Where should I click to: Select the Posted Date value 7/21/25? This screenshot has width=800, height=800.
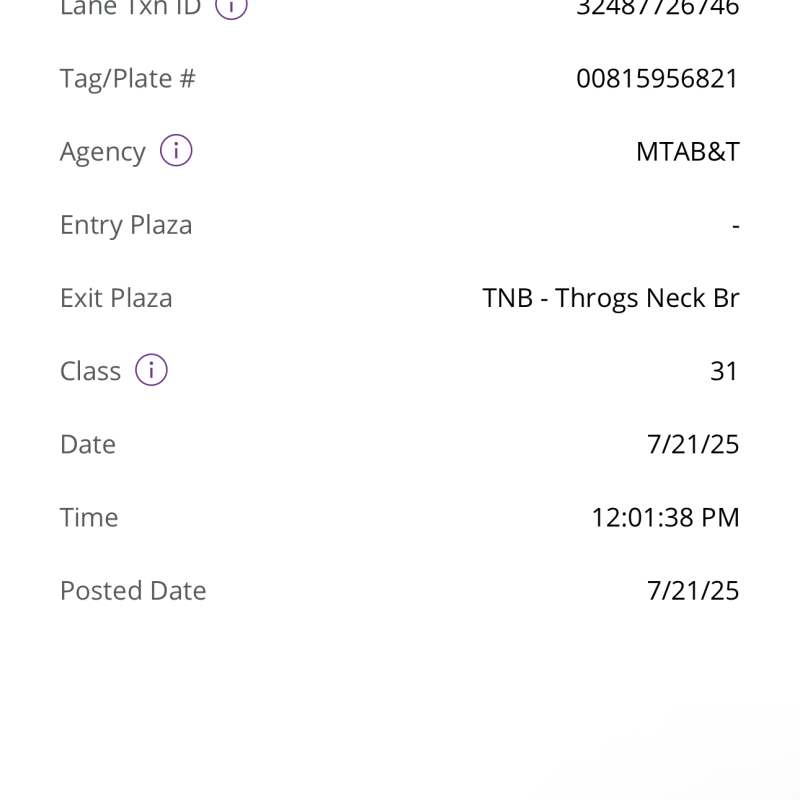(x=693, y=590)
